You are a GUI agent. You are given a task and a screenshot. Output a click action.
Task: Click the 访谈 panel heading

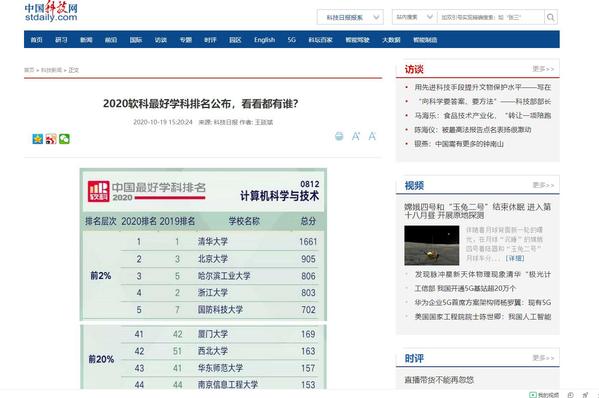[x=414, y=70]
